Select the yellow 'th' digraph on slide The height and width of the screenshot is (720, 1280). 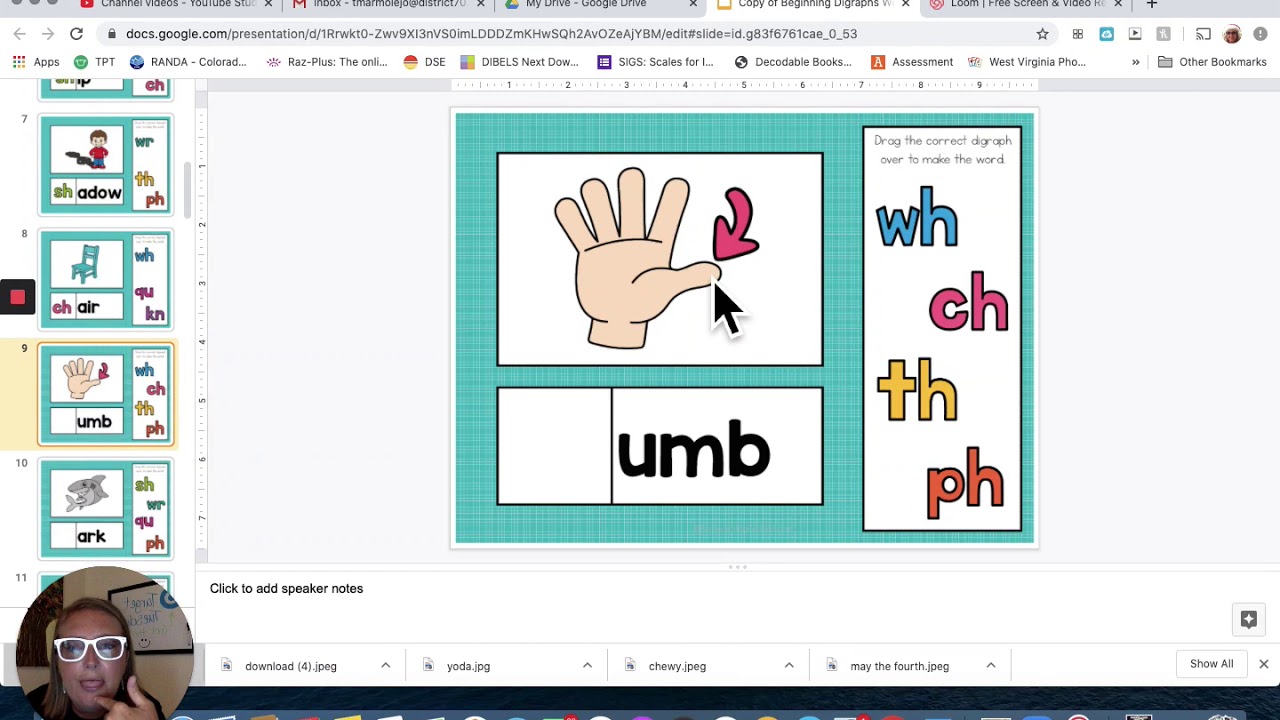click(917, 391)
